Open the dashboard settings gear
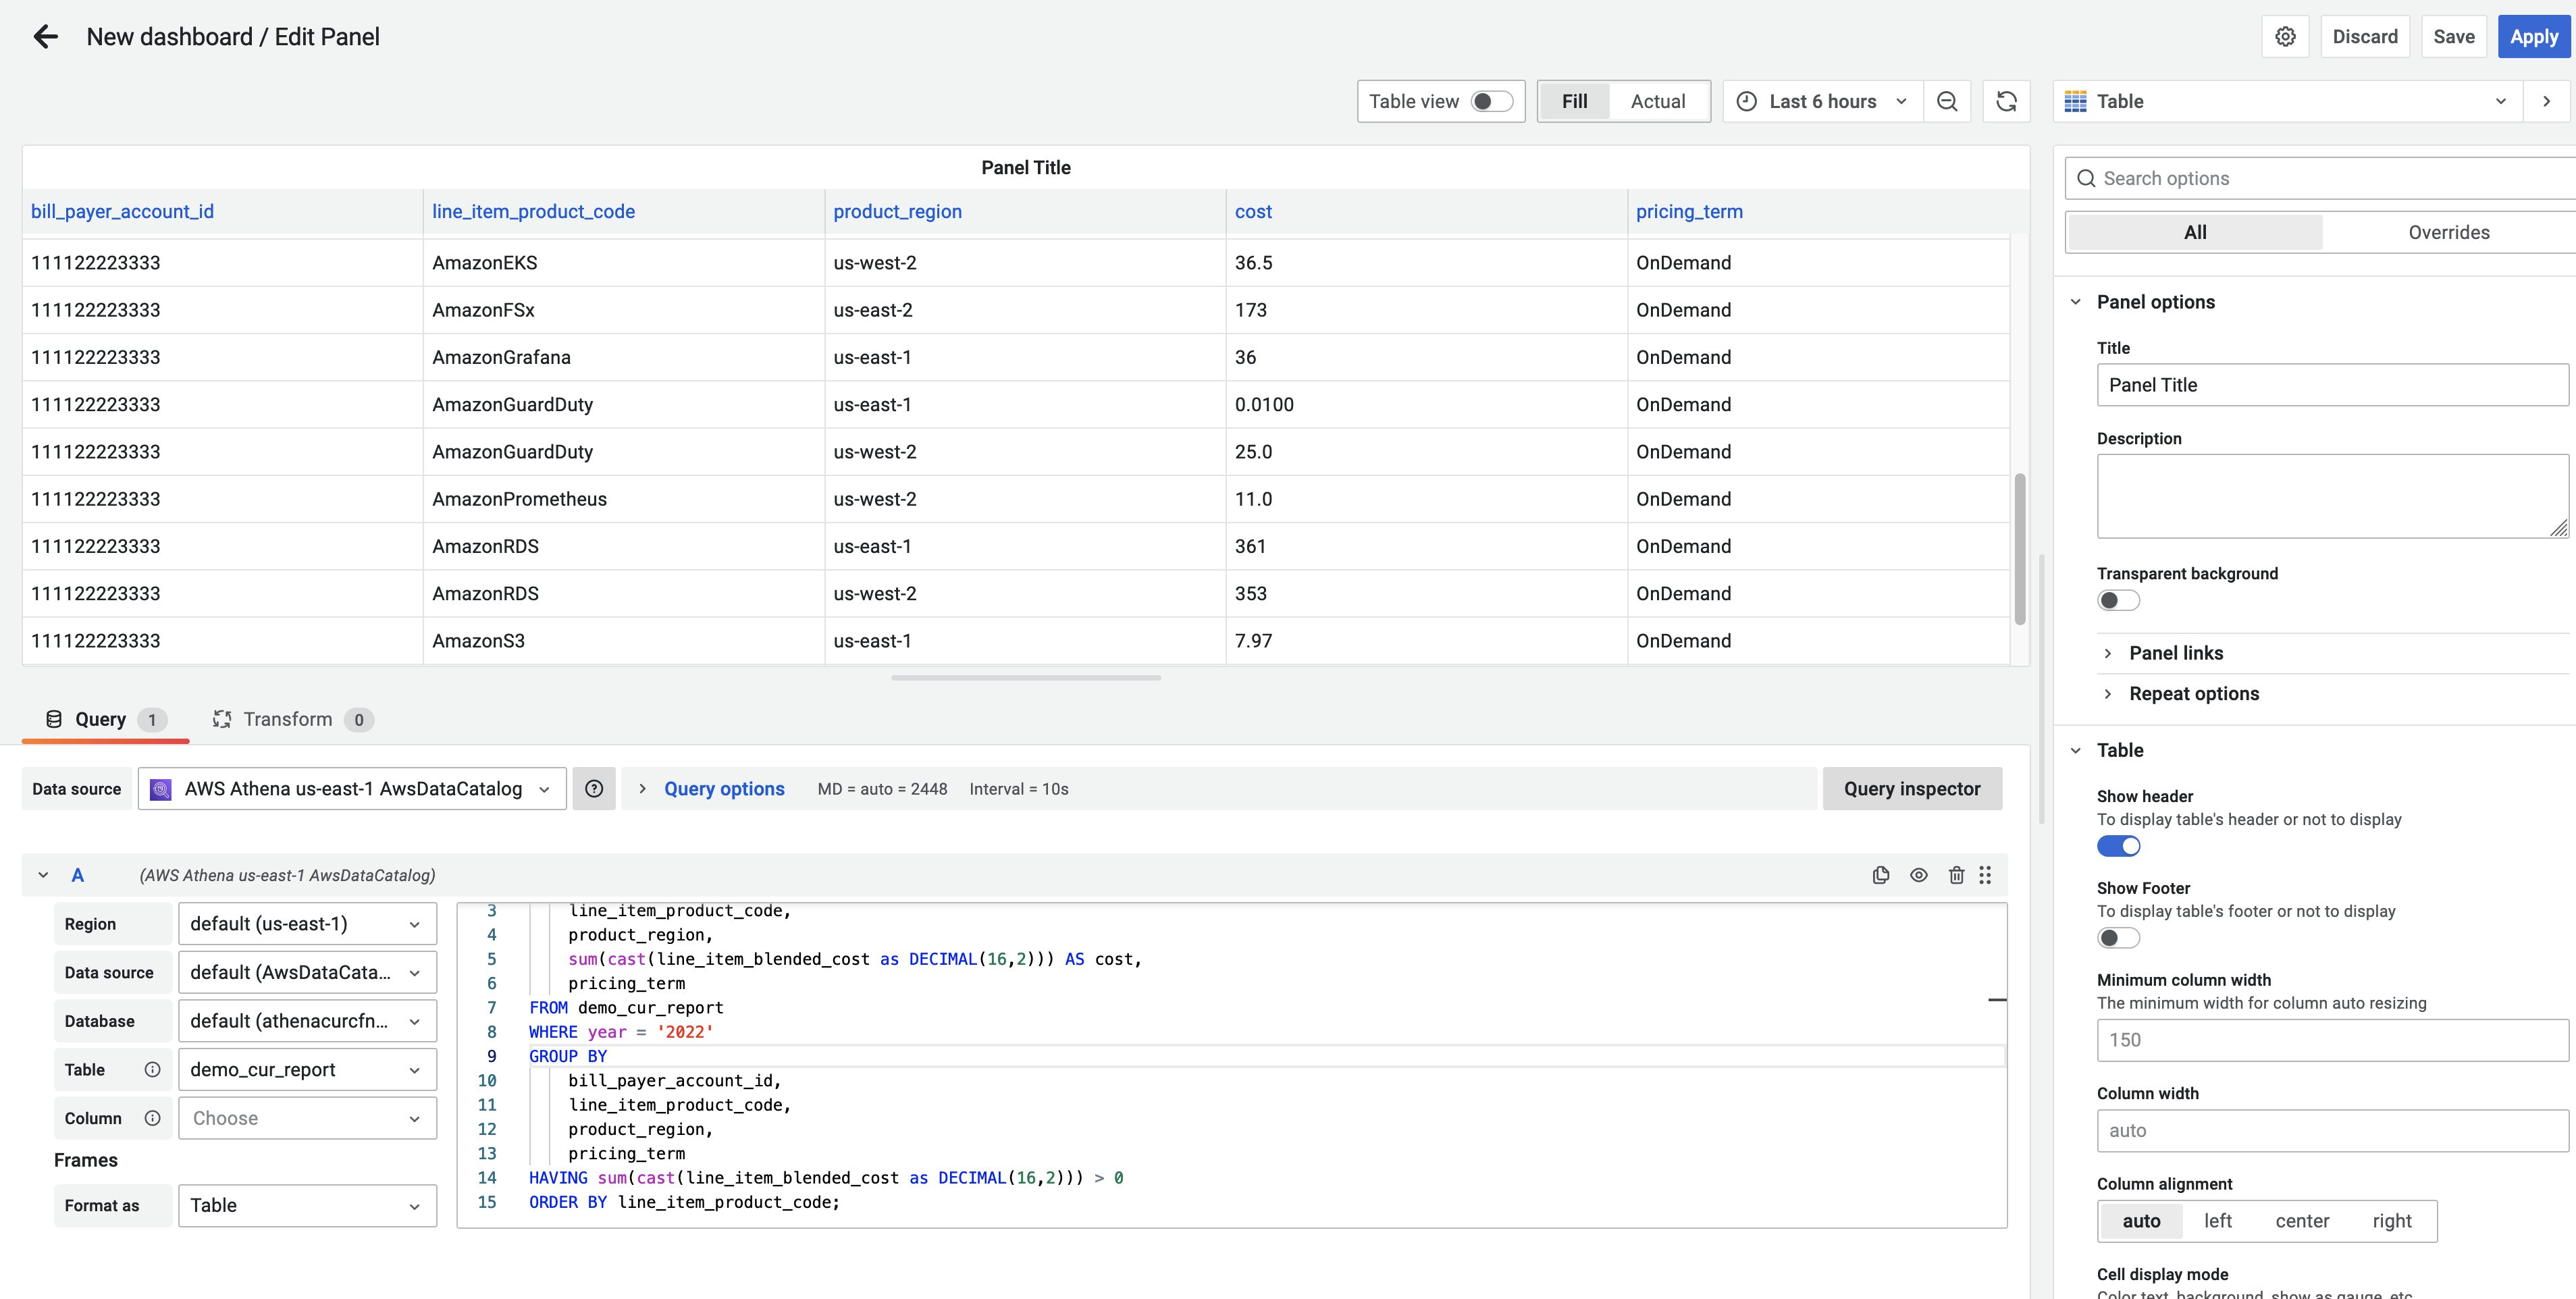Image resolution: width=2576 pixels, height=1299 pixels. pos(2285,36)
